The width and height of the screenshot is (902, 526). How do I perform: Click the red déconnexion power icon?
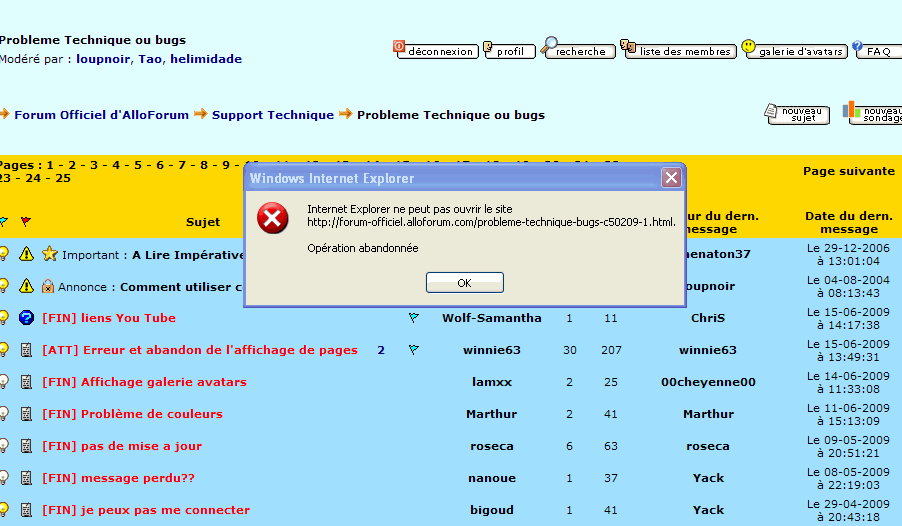[x=399, y=47]
